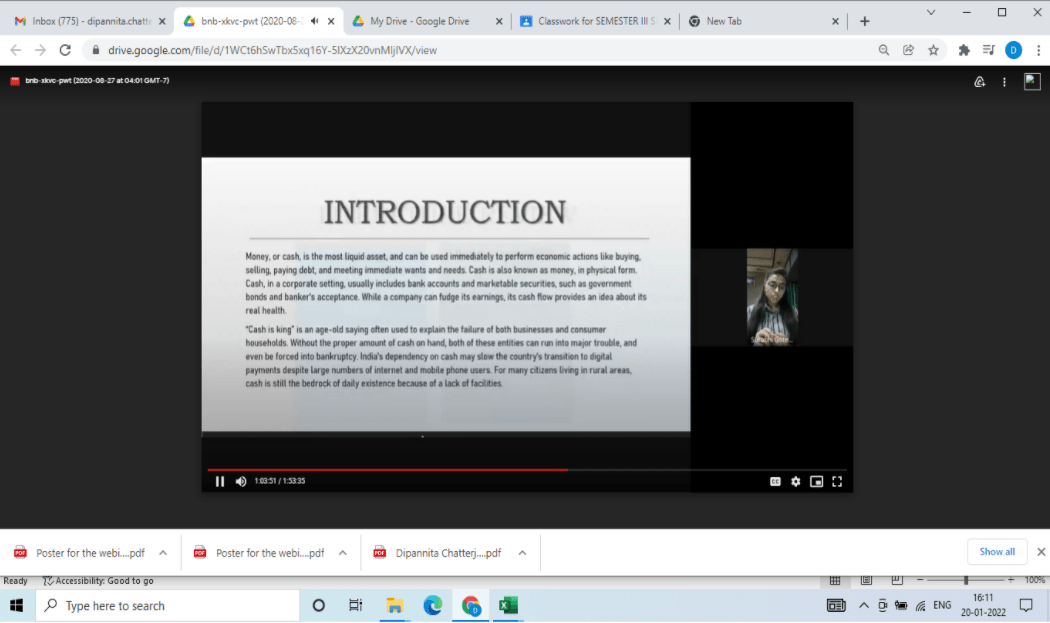
Task: Open the Dipannita Chatterj PDF chevron menu
Action: (x=521, y=551)
